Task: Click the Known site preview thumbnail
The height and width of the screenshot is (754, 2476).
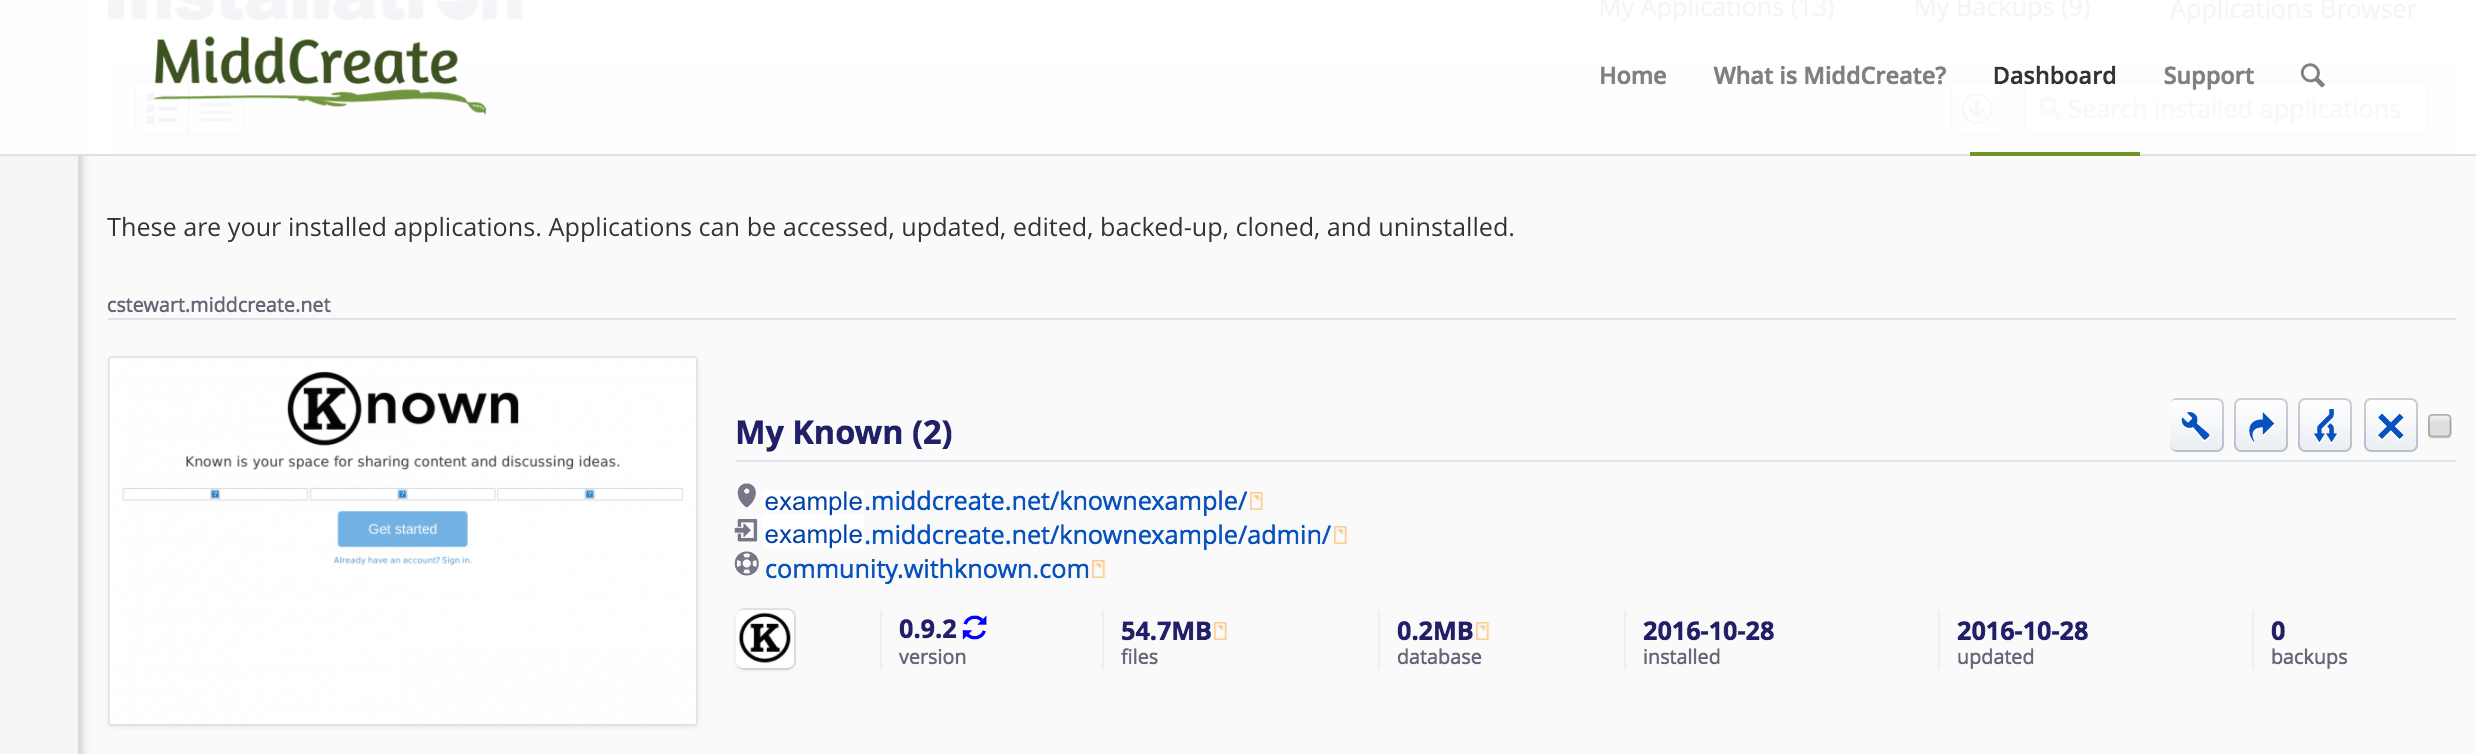Action: tap(403, 540)
